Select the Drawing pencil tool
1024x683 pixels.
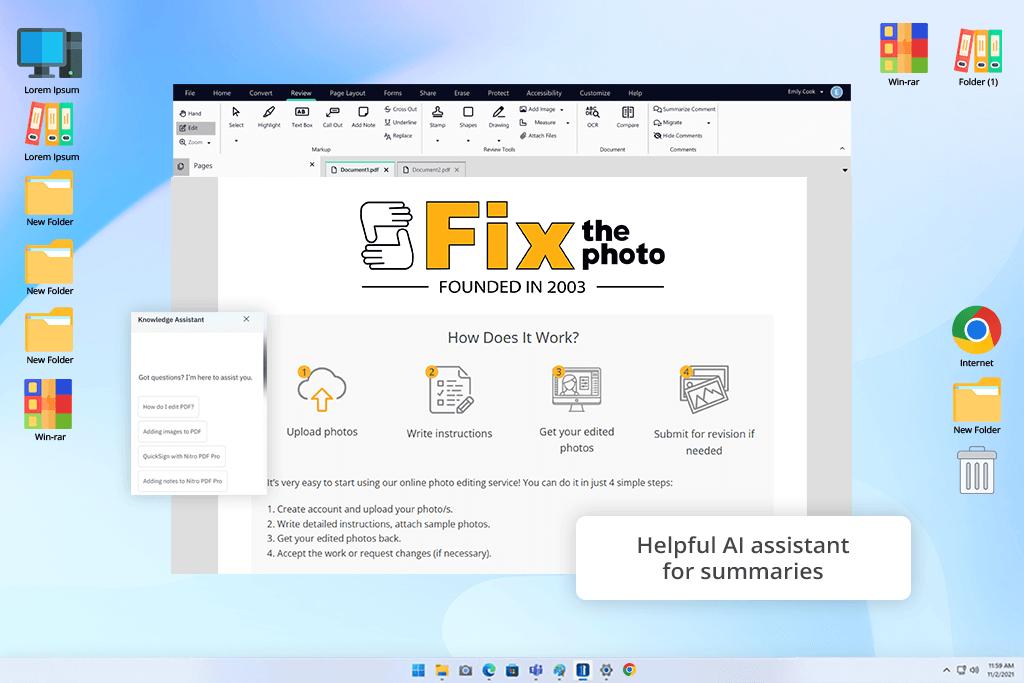499,117
